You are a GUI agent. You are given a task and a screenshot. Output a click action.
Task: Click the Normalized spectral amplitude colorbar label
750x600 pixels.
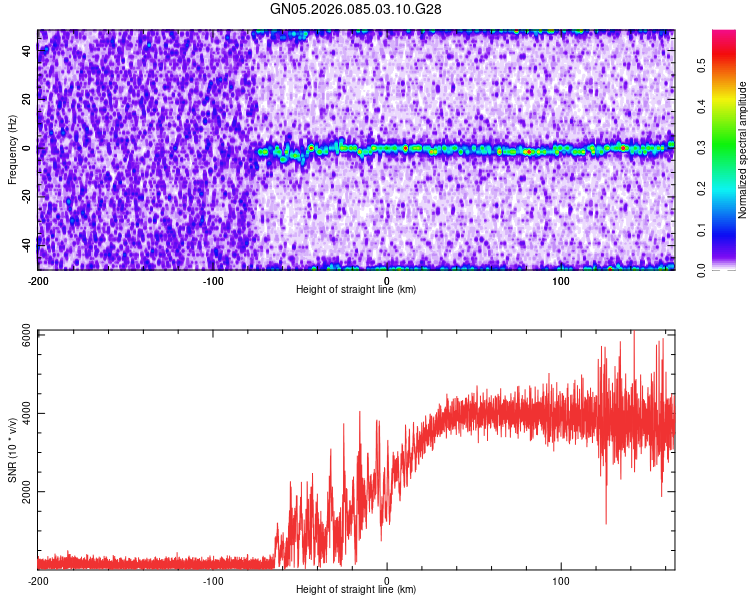(x=743, y=150)
